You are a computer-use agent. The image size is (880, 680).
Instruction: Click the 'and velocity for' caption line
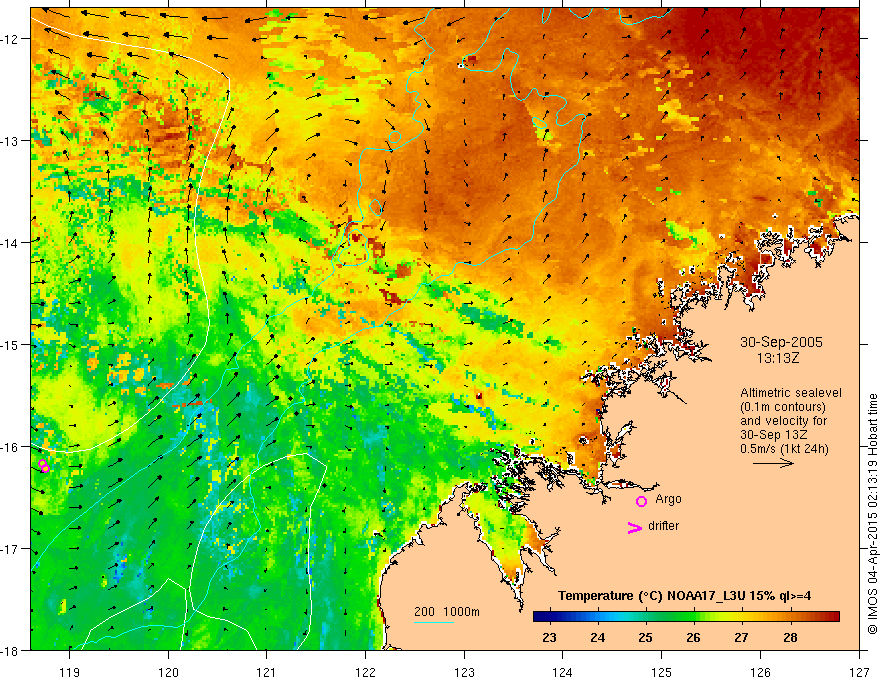point(783,421)
